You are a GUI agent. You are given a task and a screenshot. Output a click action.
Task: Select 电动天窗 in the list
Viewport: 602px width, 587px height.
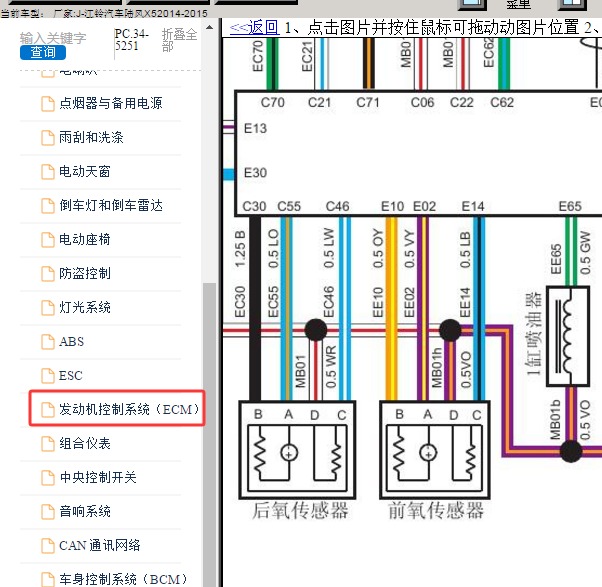[x=84, y=171]
